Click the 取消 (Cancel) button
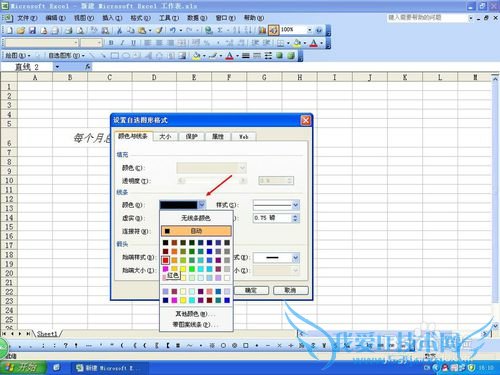Image resolution: width=500 pixels, height=375 pixels. click(290, 290)
